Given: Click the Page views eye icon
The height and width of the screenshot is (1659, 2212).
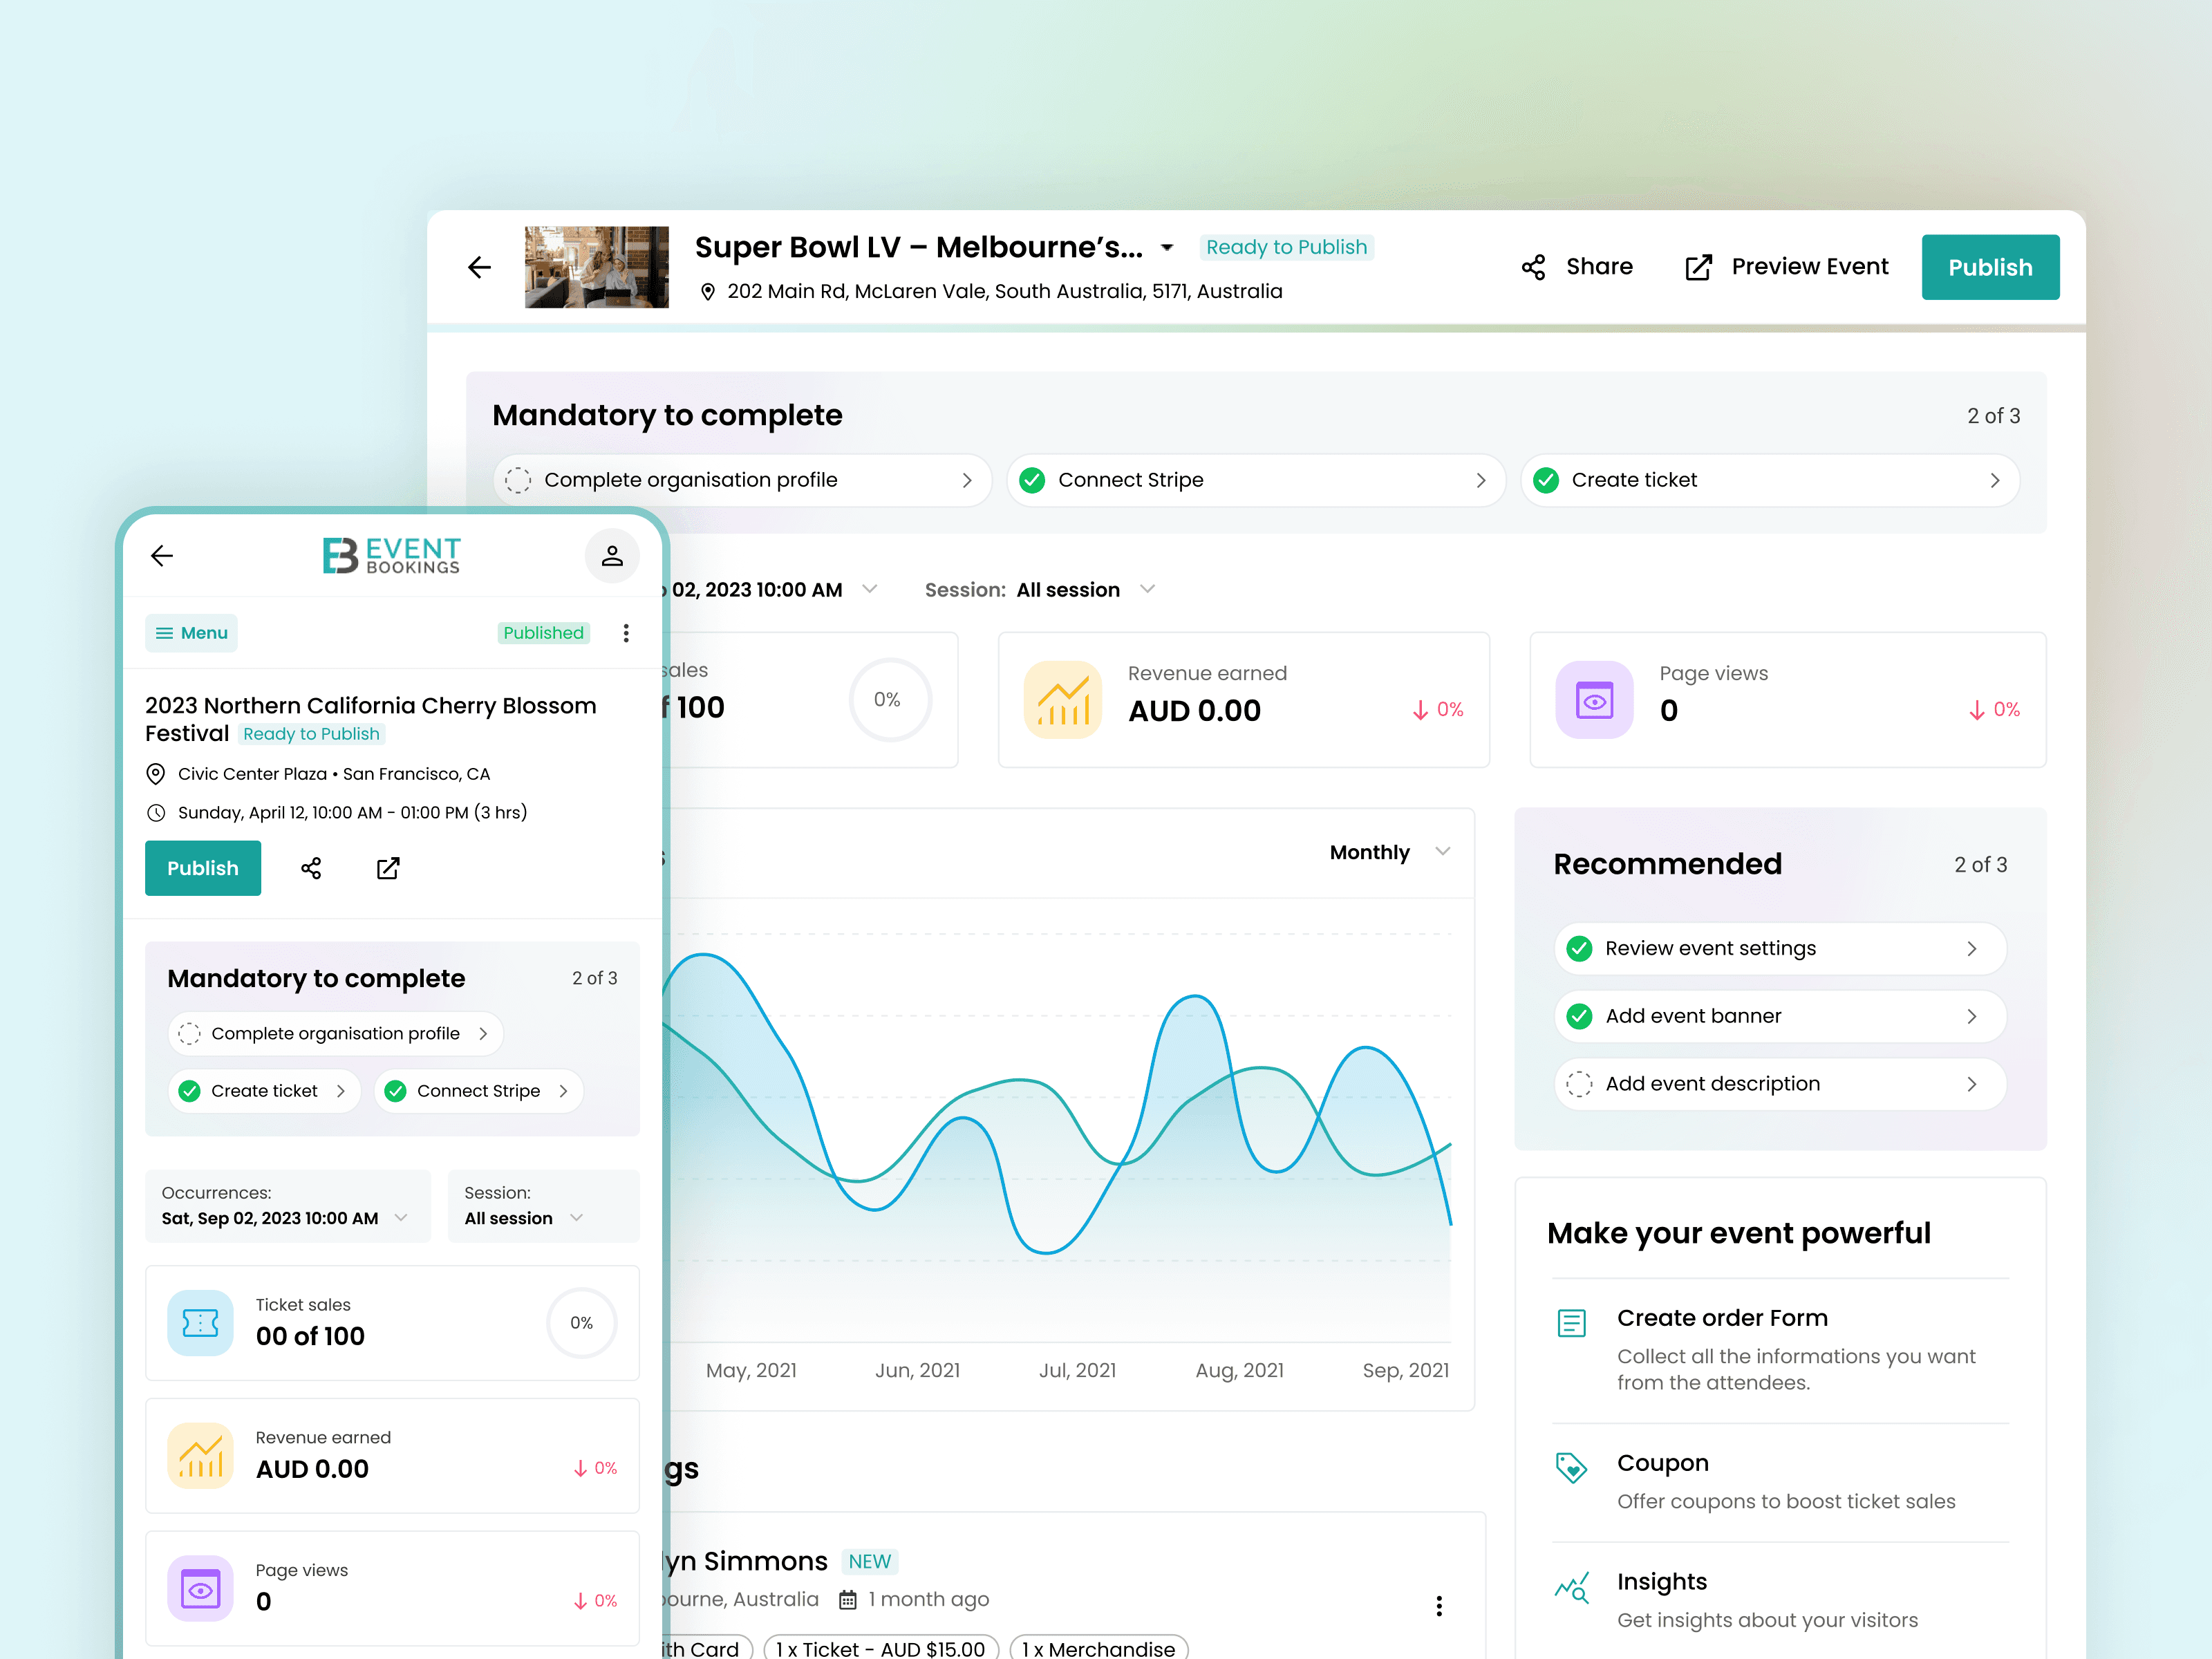Looking at the screenshot, I should [1594, 700].
